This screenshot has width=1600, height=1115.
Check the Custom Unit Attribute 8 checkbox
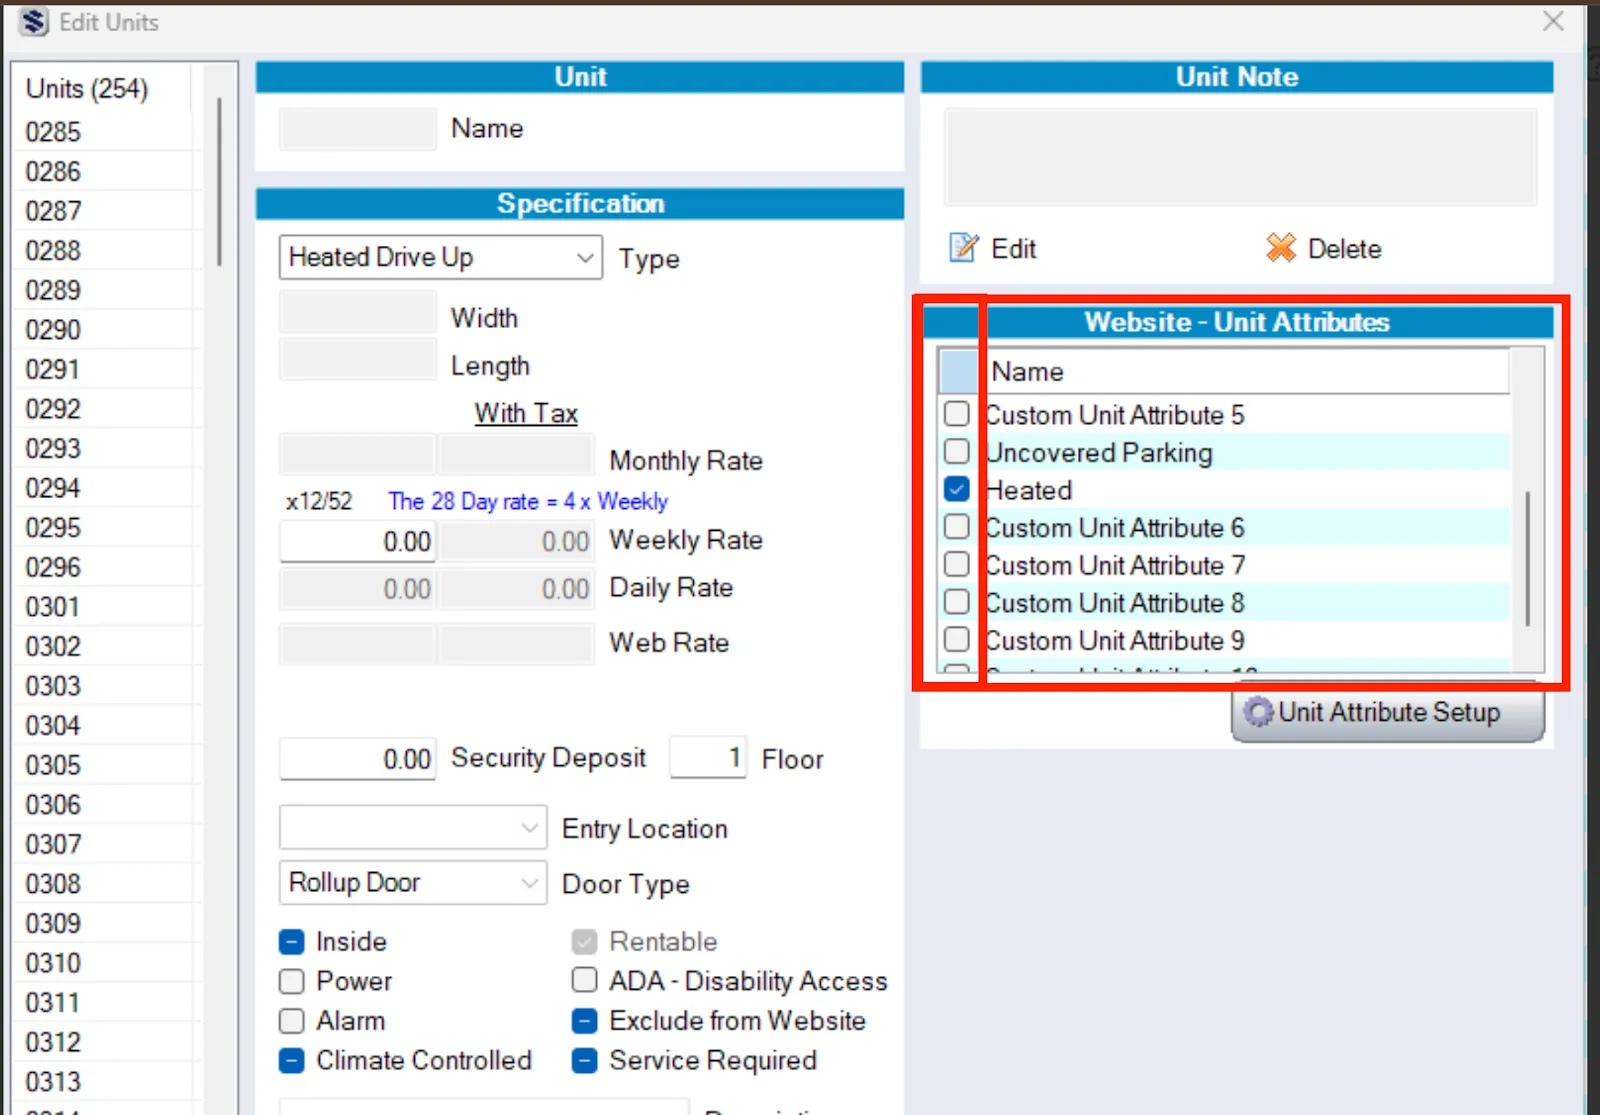(957, 601)
